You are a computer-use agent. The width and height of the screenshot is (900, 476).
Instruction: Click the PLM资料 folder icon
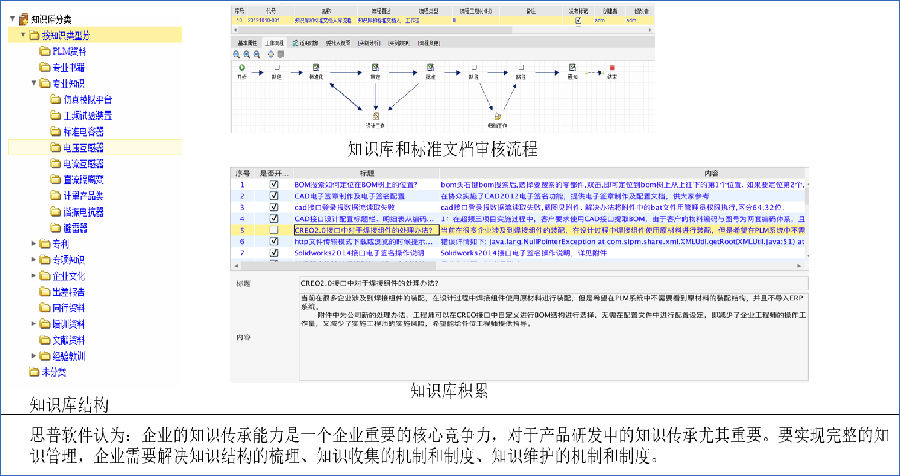[x=45, y=51]
